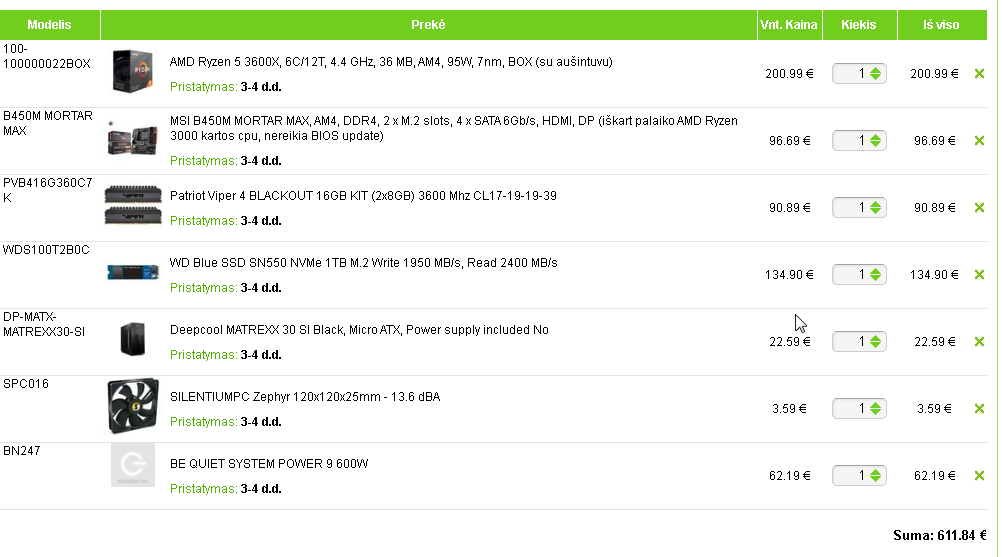Remove Deepcool MATREXX 30 from cart
1002x557 pixels.
click(x=979, y=342)
